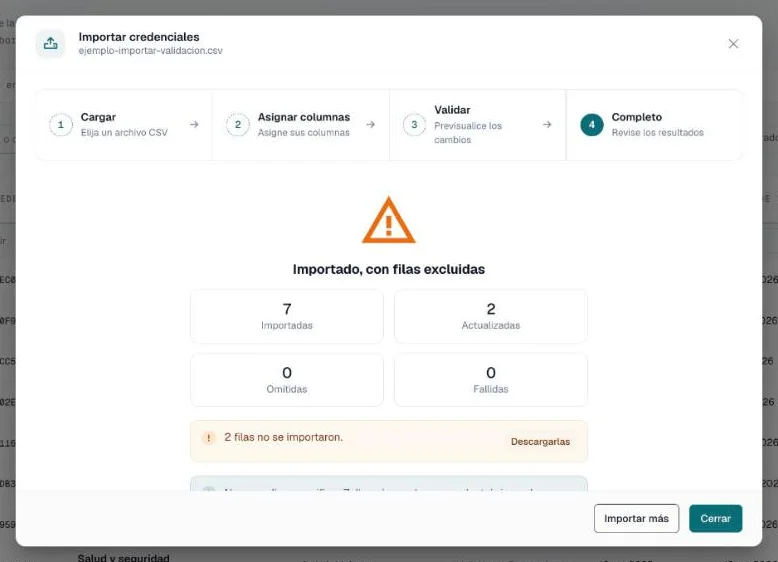Screen dimensions: 778x562
Task: Click the subtitle Previsualice los cambios
Action: [468, 133]
